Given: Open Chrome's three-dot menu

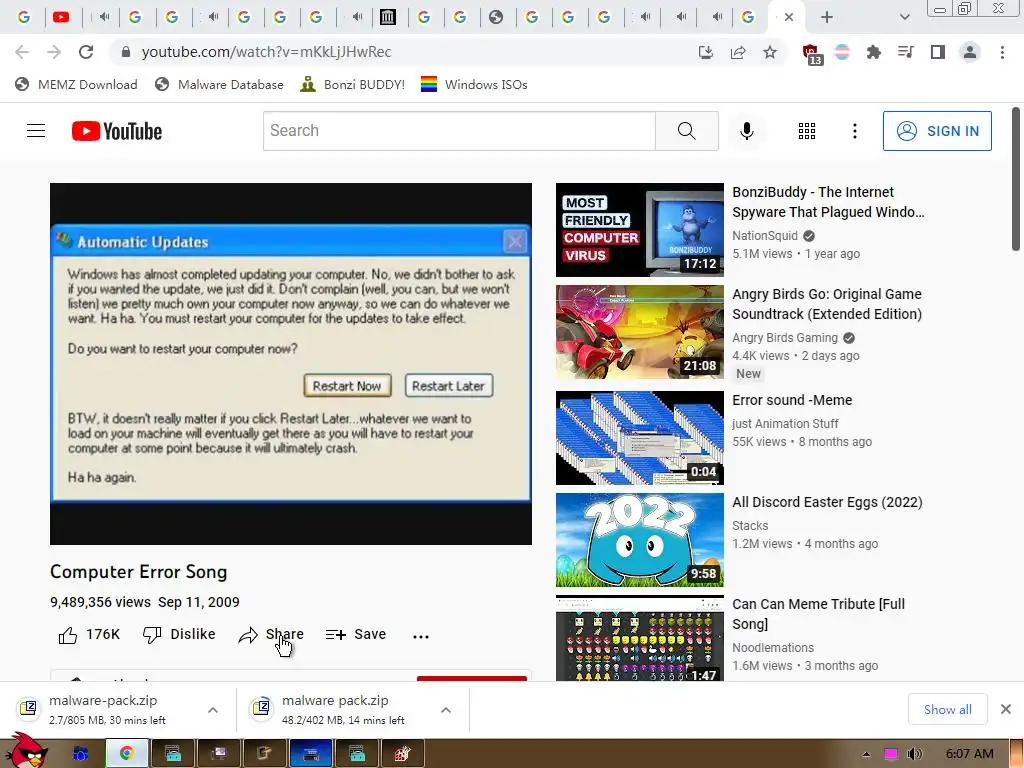Looking at the screenshot, I should 1002,52.
